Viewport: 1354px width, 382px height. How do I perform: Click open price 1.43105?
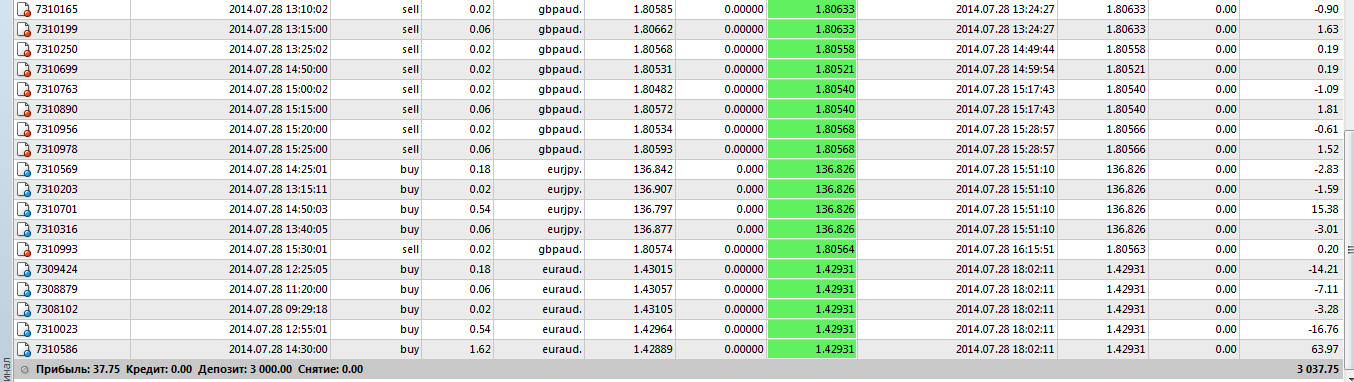pos(653,309)
